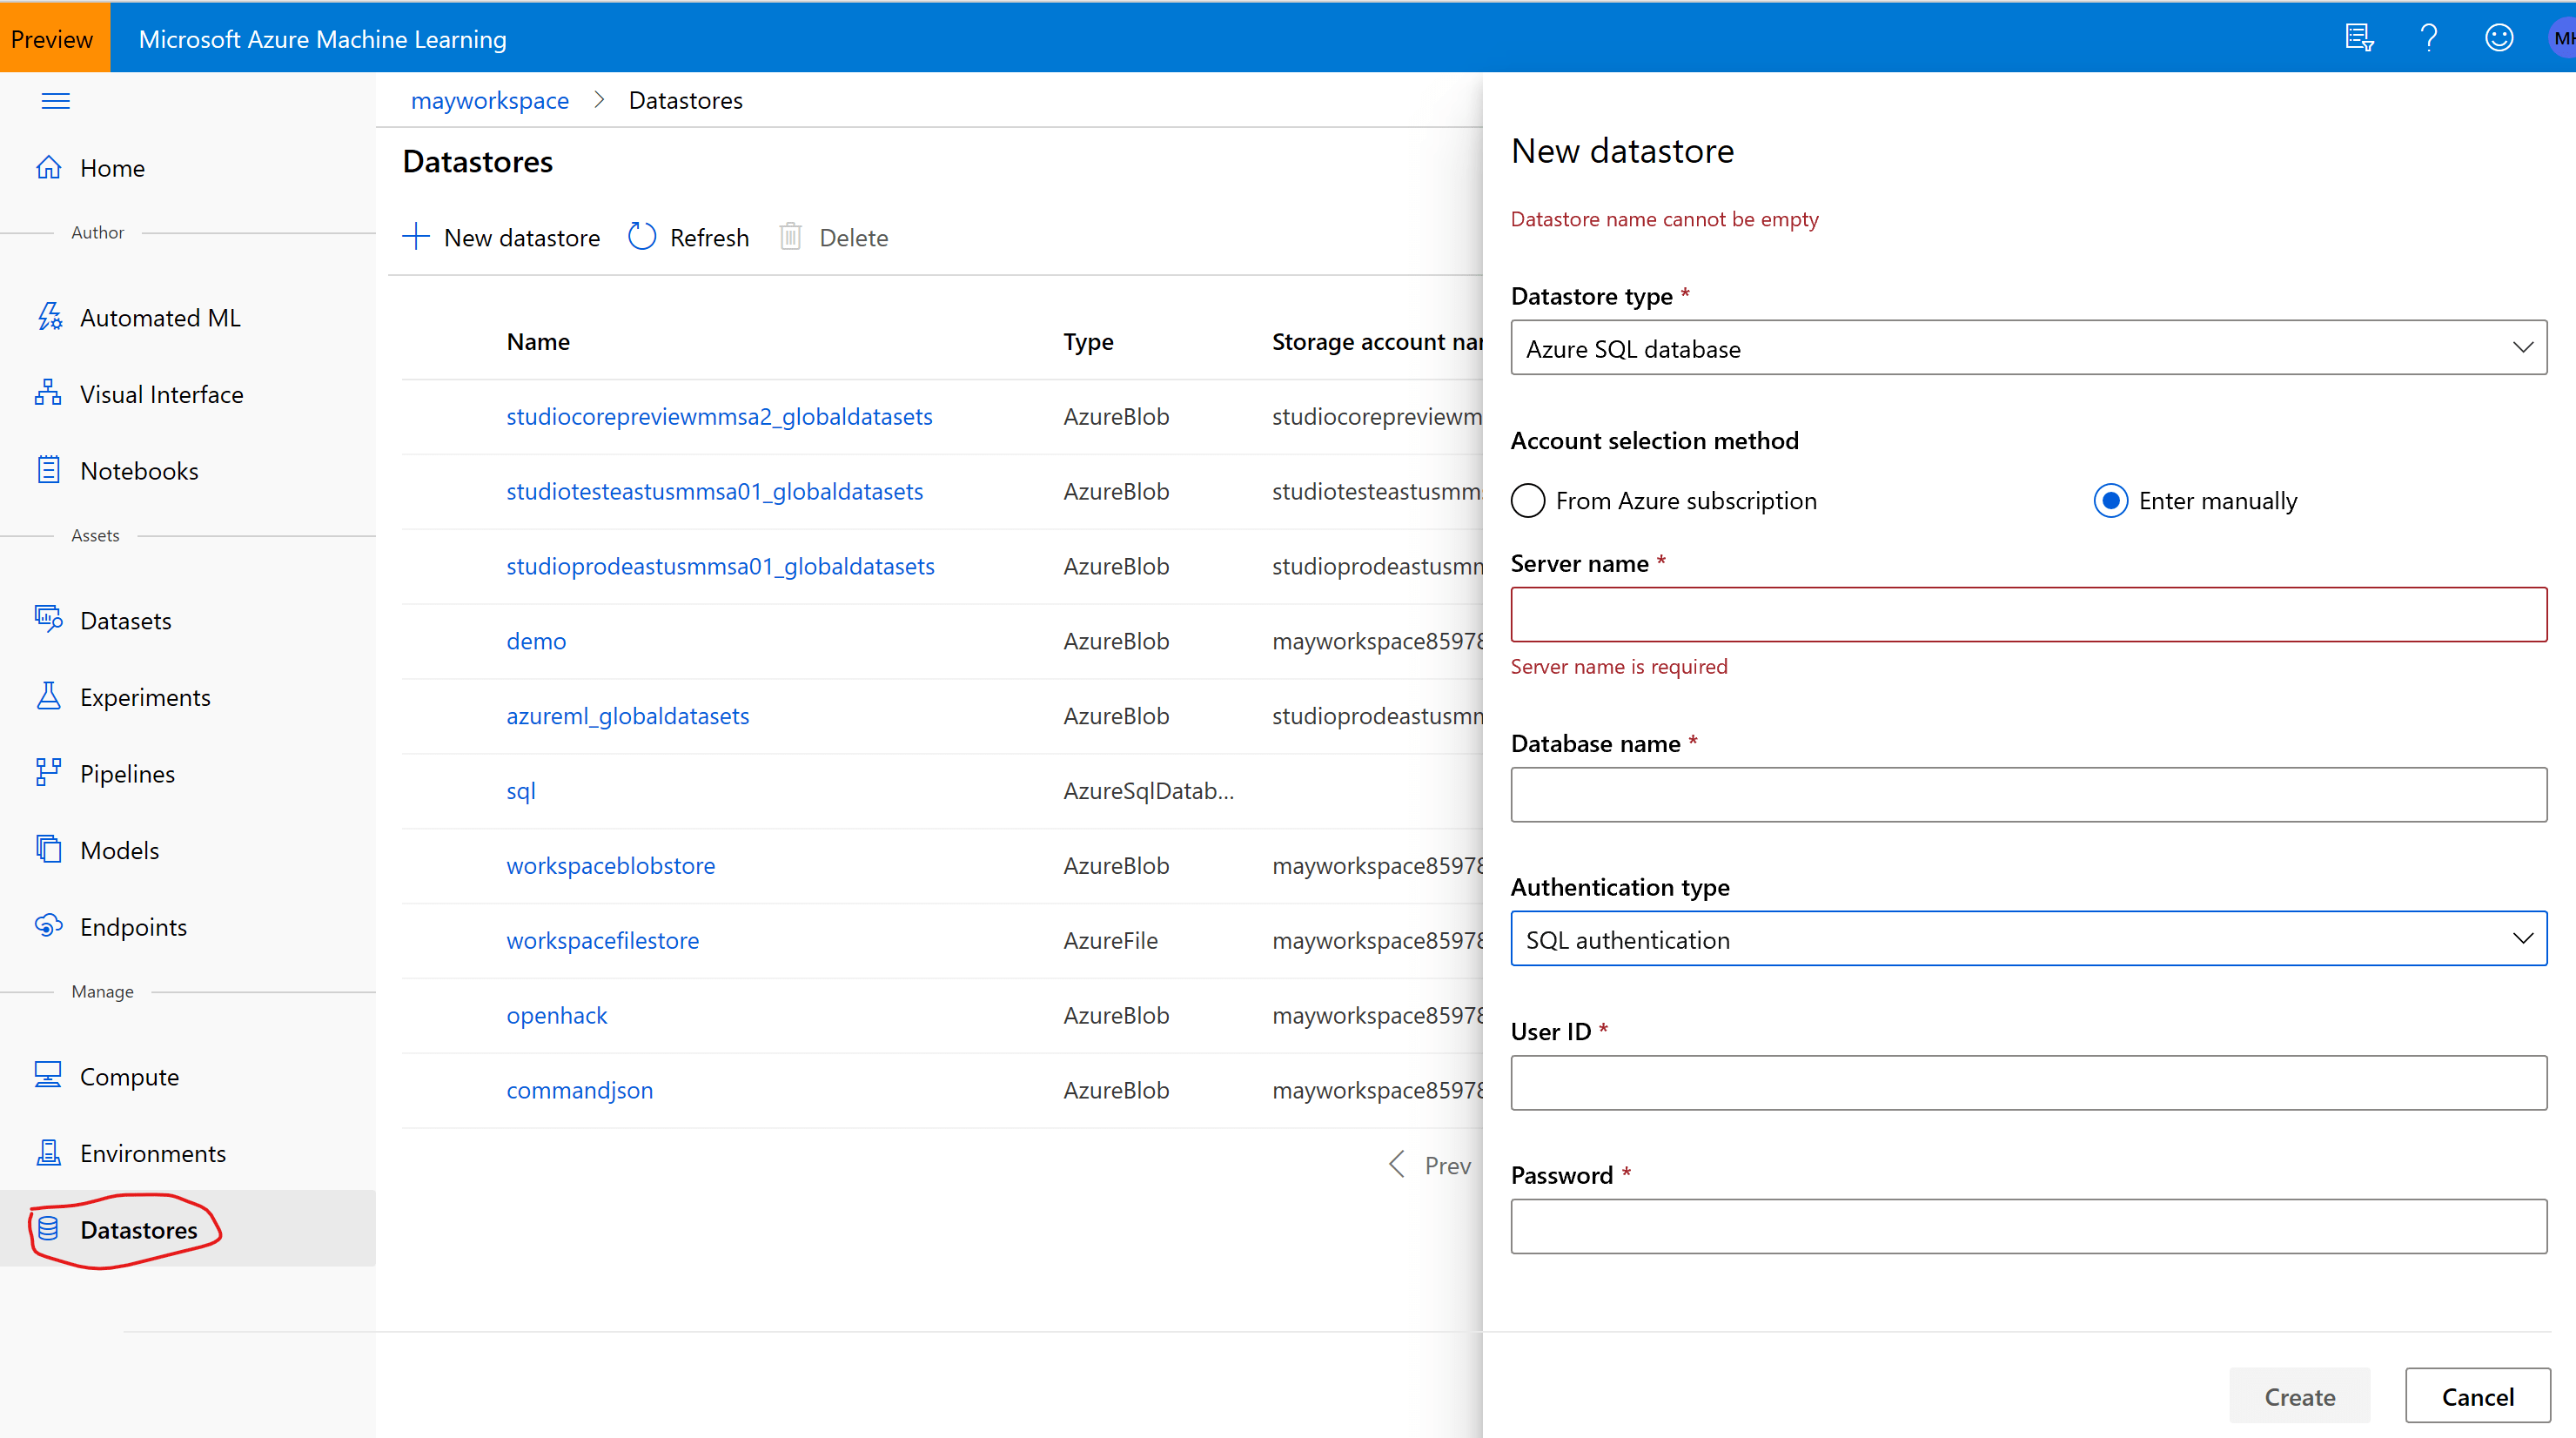
Task: Go to Compute in sidebar
Action: pos(129,1077)
